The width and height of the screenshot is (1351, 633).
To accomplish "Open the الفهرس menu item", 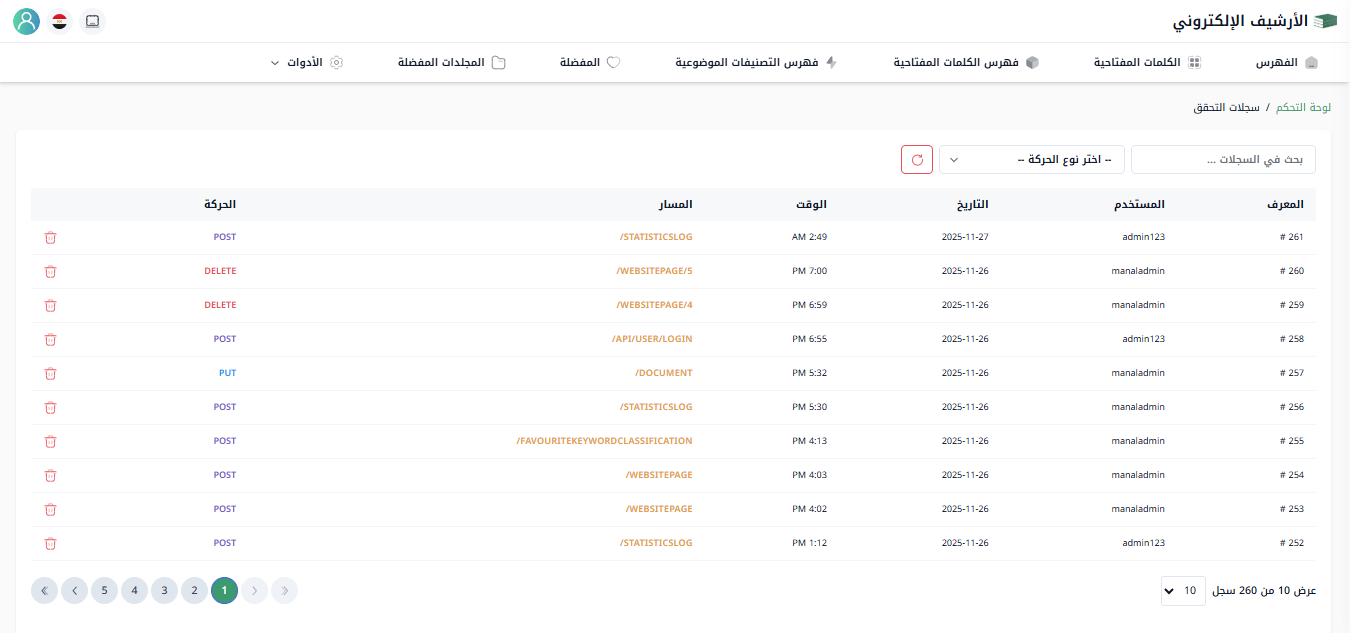I will coord(1287,63).
